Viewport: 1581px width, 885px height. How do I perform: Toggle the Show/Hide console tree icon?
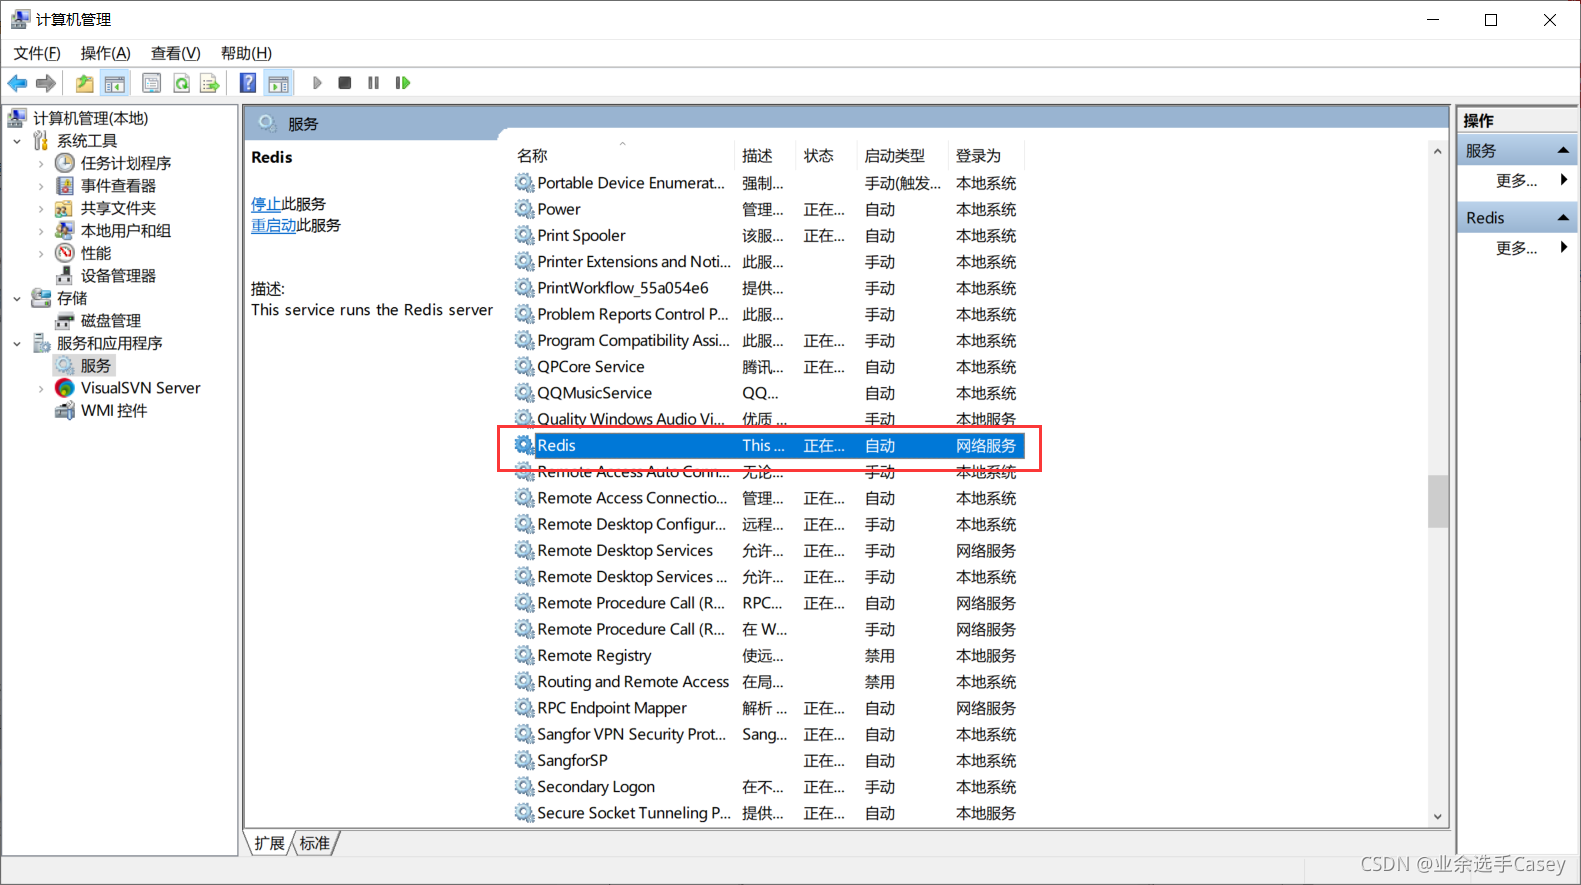(115, 83)
